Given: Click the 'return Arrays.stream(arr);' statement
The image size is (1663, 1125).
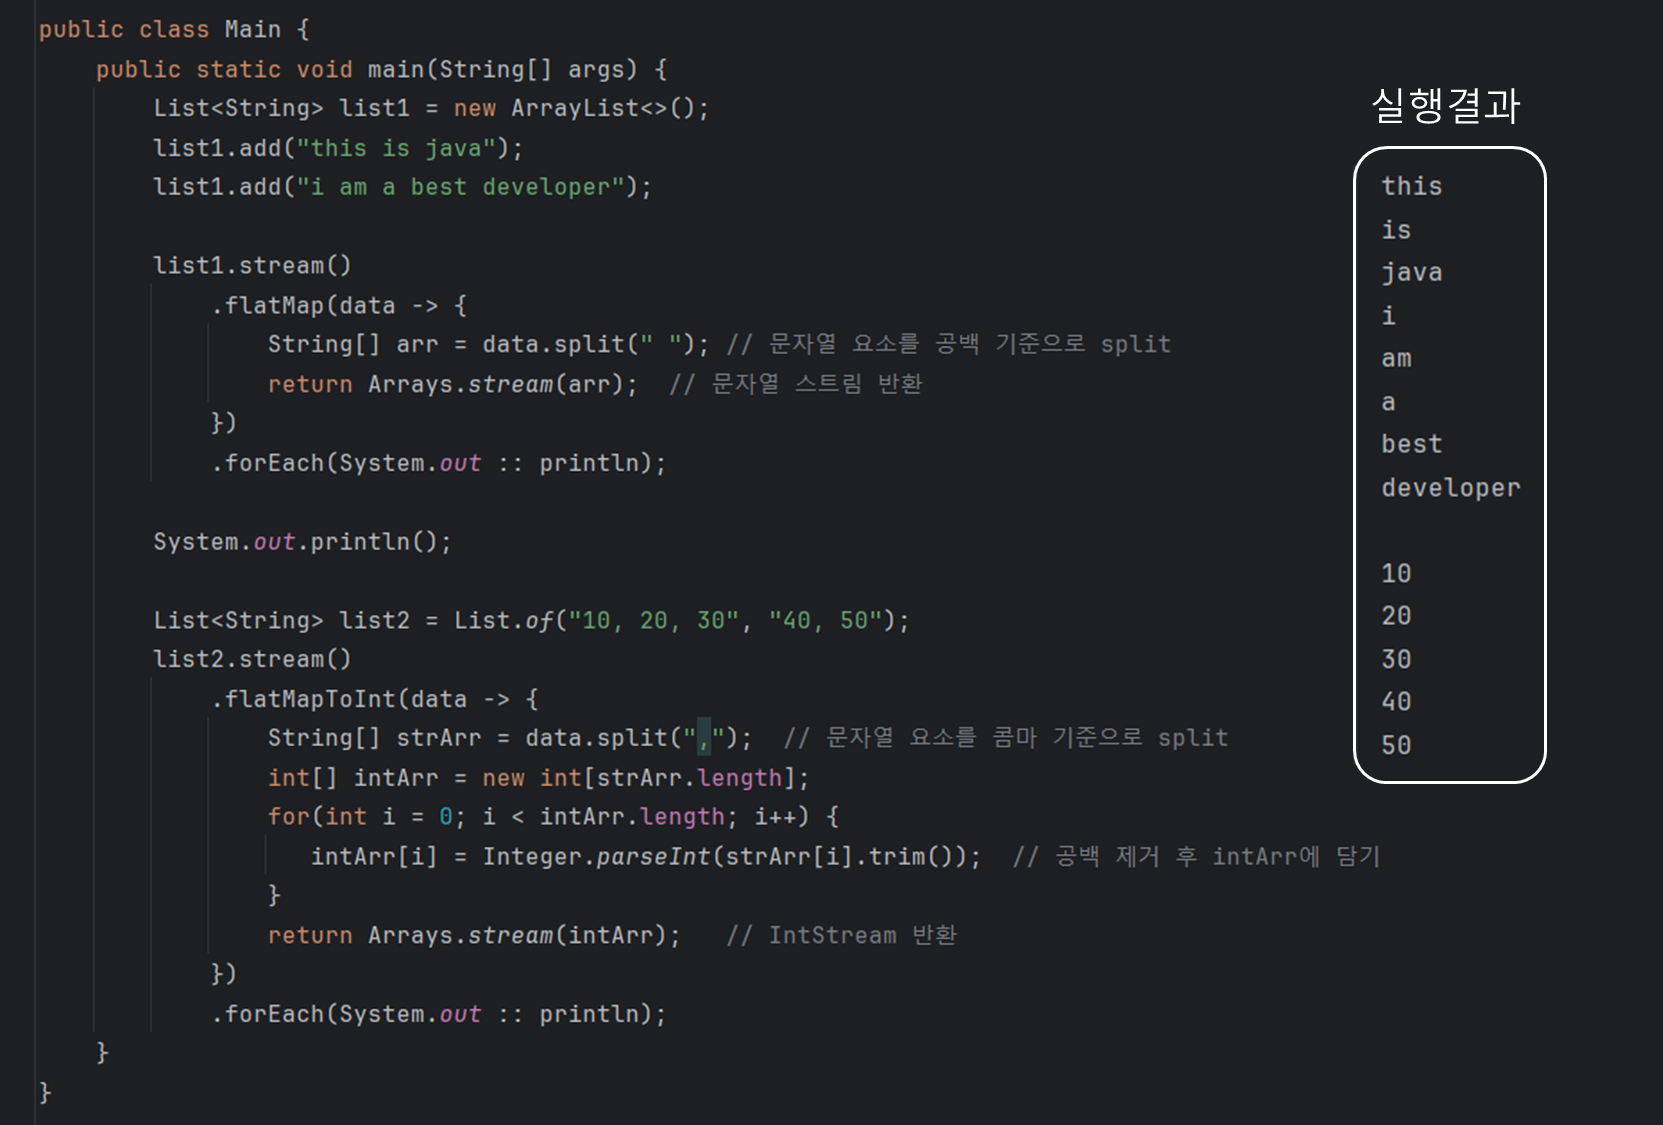Looking at the screenshot, I should point(452,384).
